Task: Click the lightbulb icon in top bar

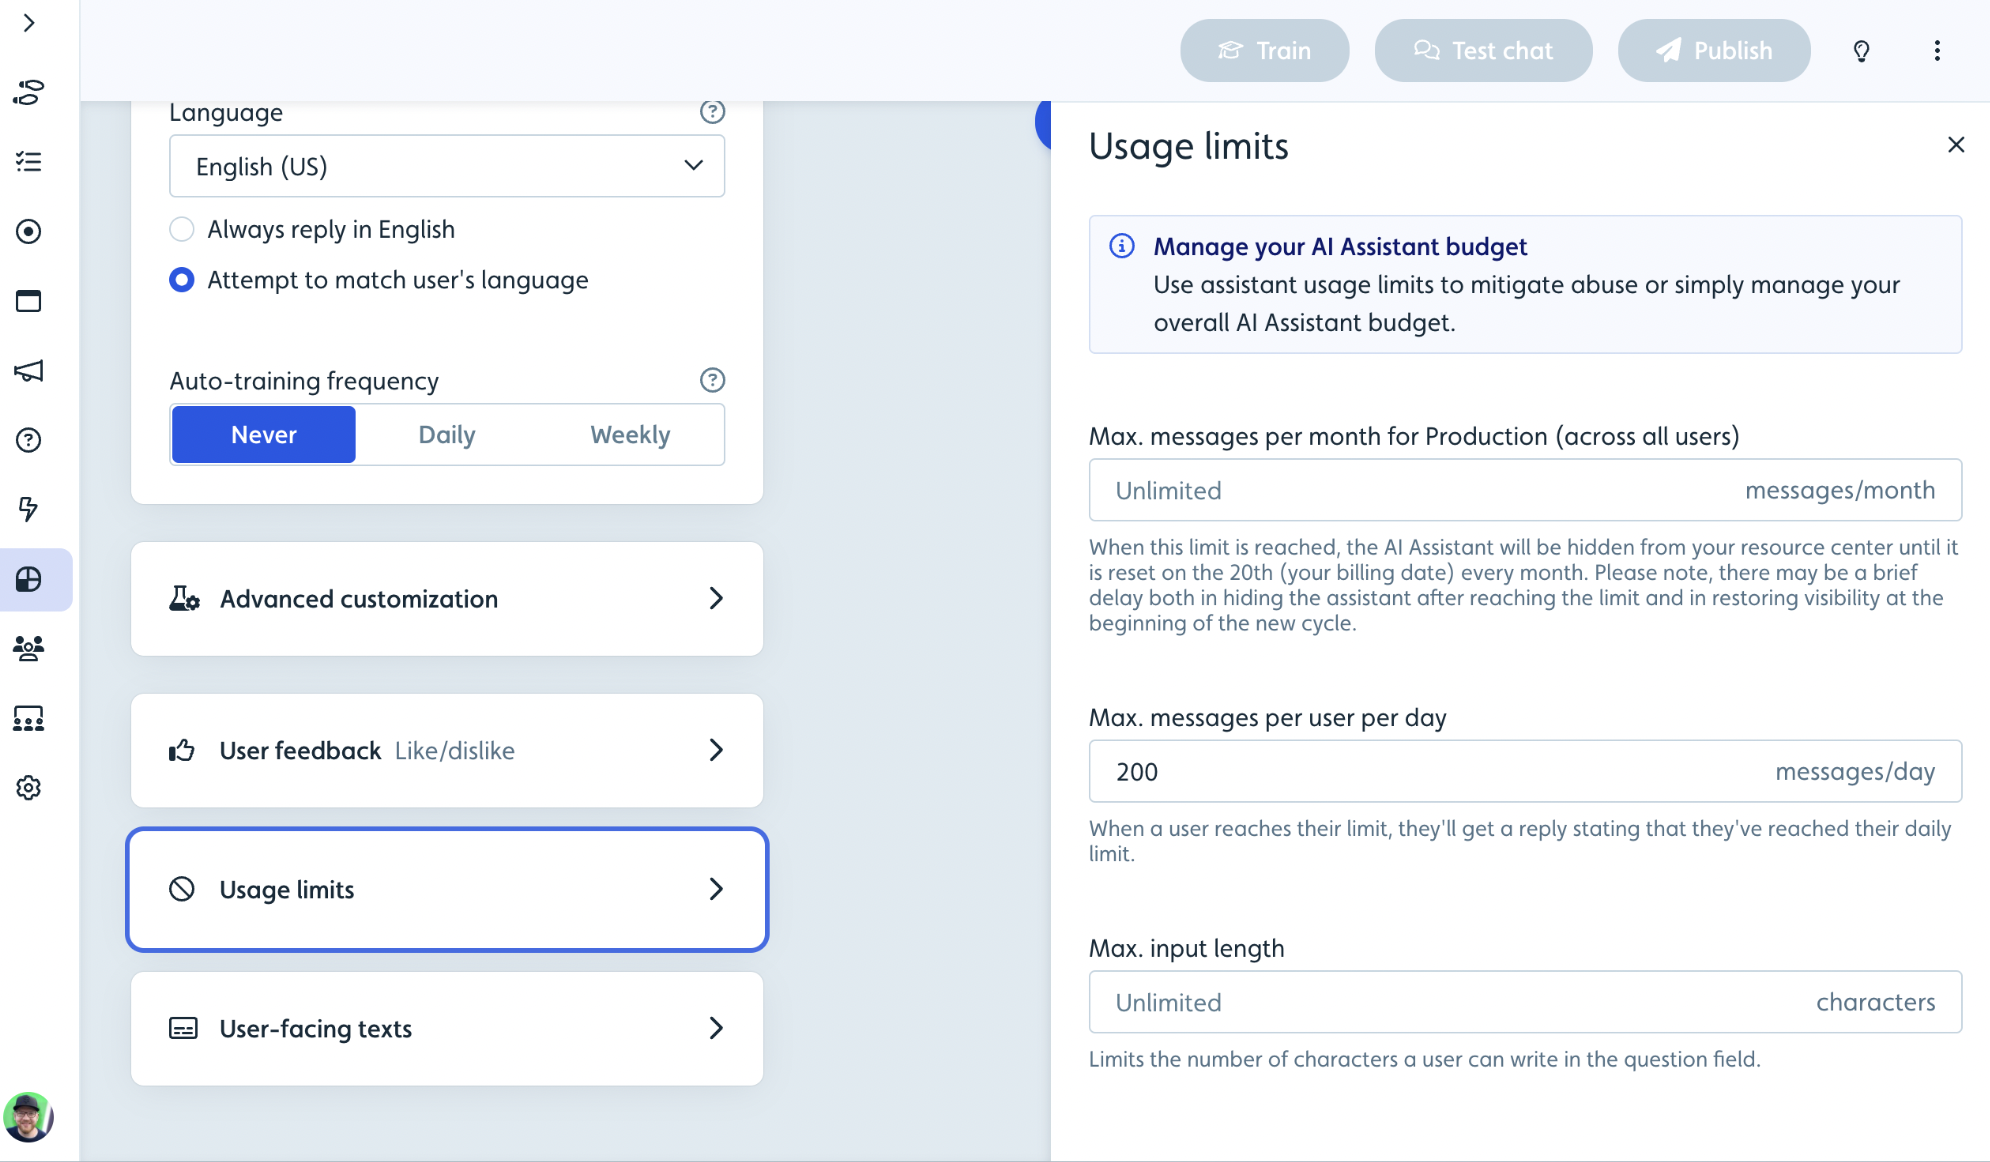Action: tap(1861, 51)
